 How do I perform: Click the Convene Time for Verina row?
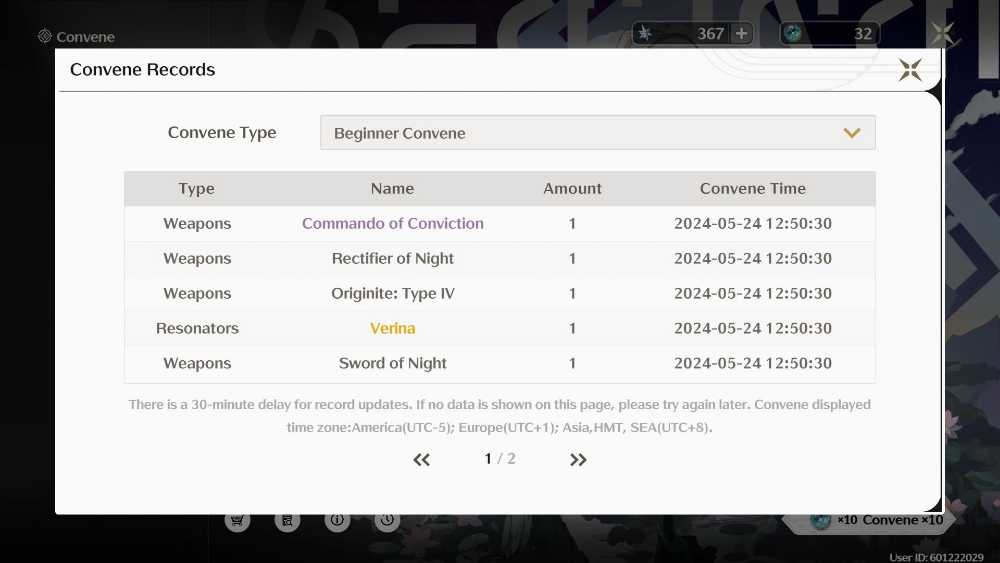tap(753, 328)
